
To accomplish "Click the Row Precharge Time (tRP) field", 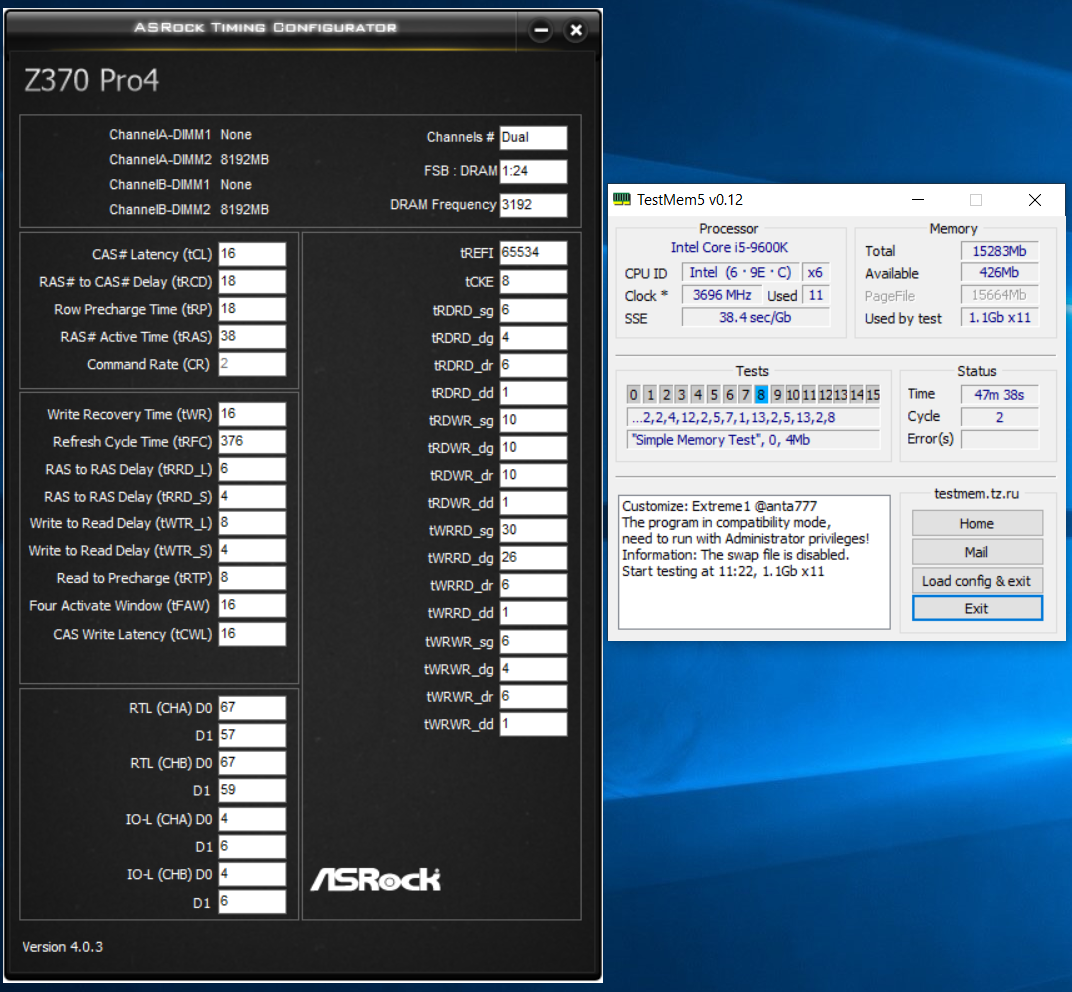I will coord(252,308).
